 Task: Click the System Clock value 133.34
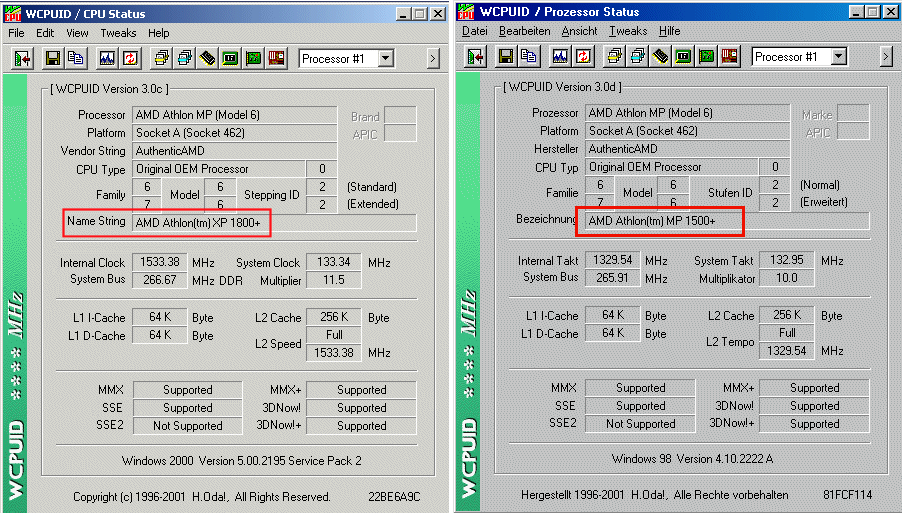point(334,262)
